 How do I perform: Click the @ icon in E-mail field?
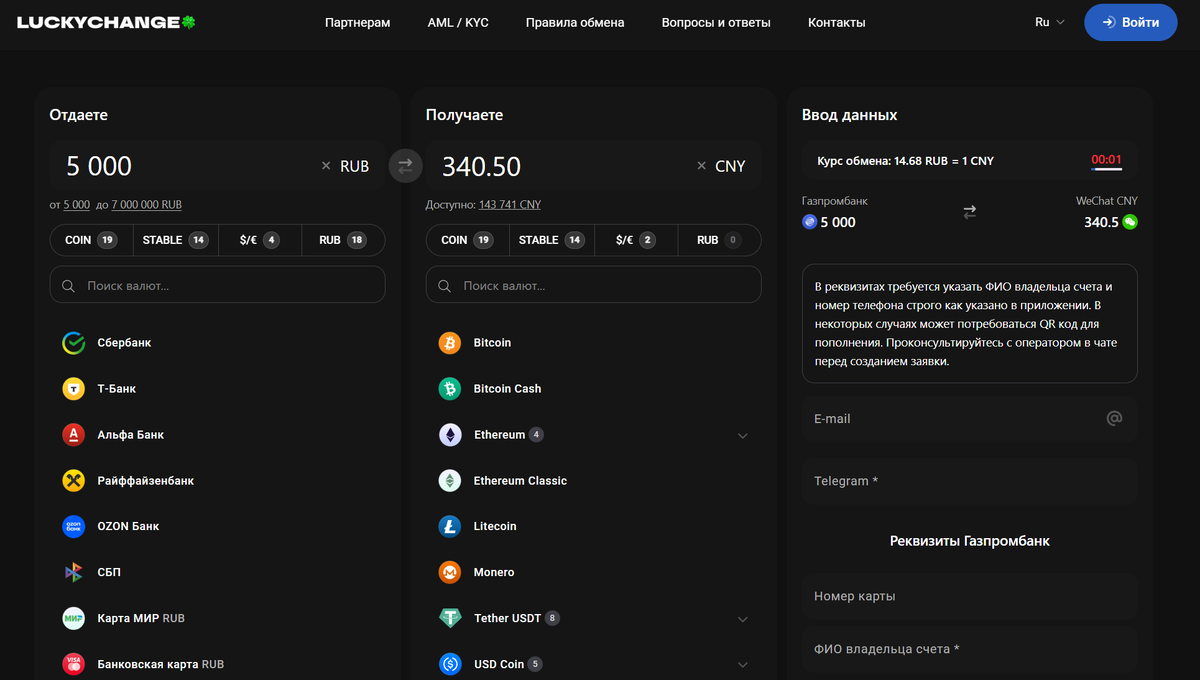pyautogui.click(x=1114, y=418)
